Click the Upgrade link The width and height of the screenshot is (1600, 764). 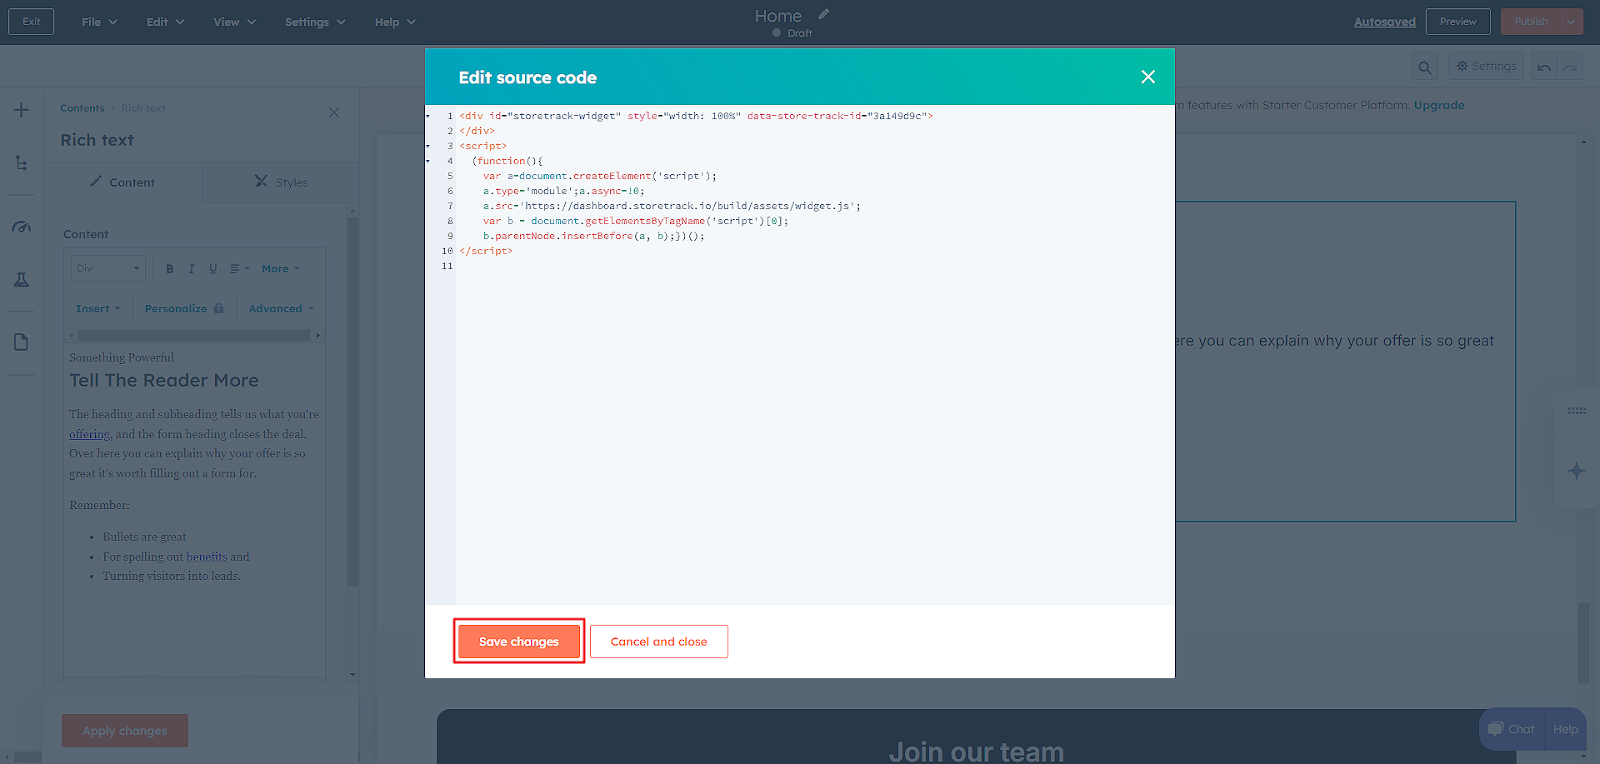[1438, 105]
